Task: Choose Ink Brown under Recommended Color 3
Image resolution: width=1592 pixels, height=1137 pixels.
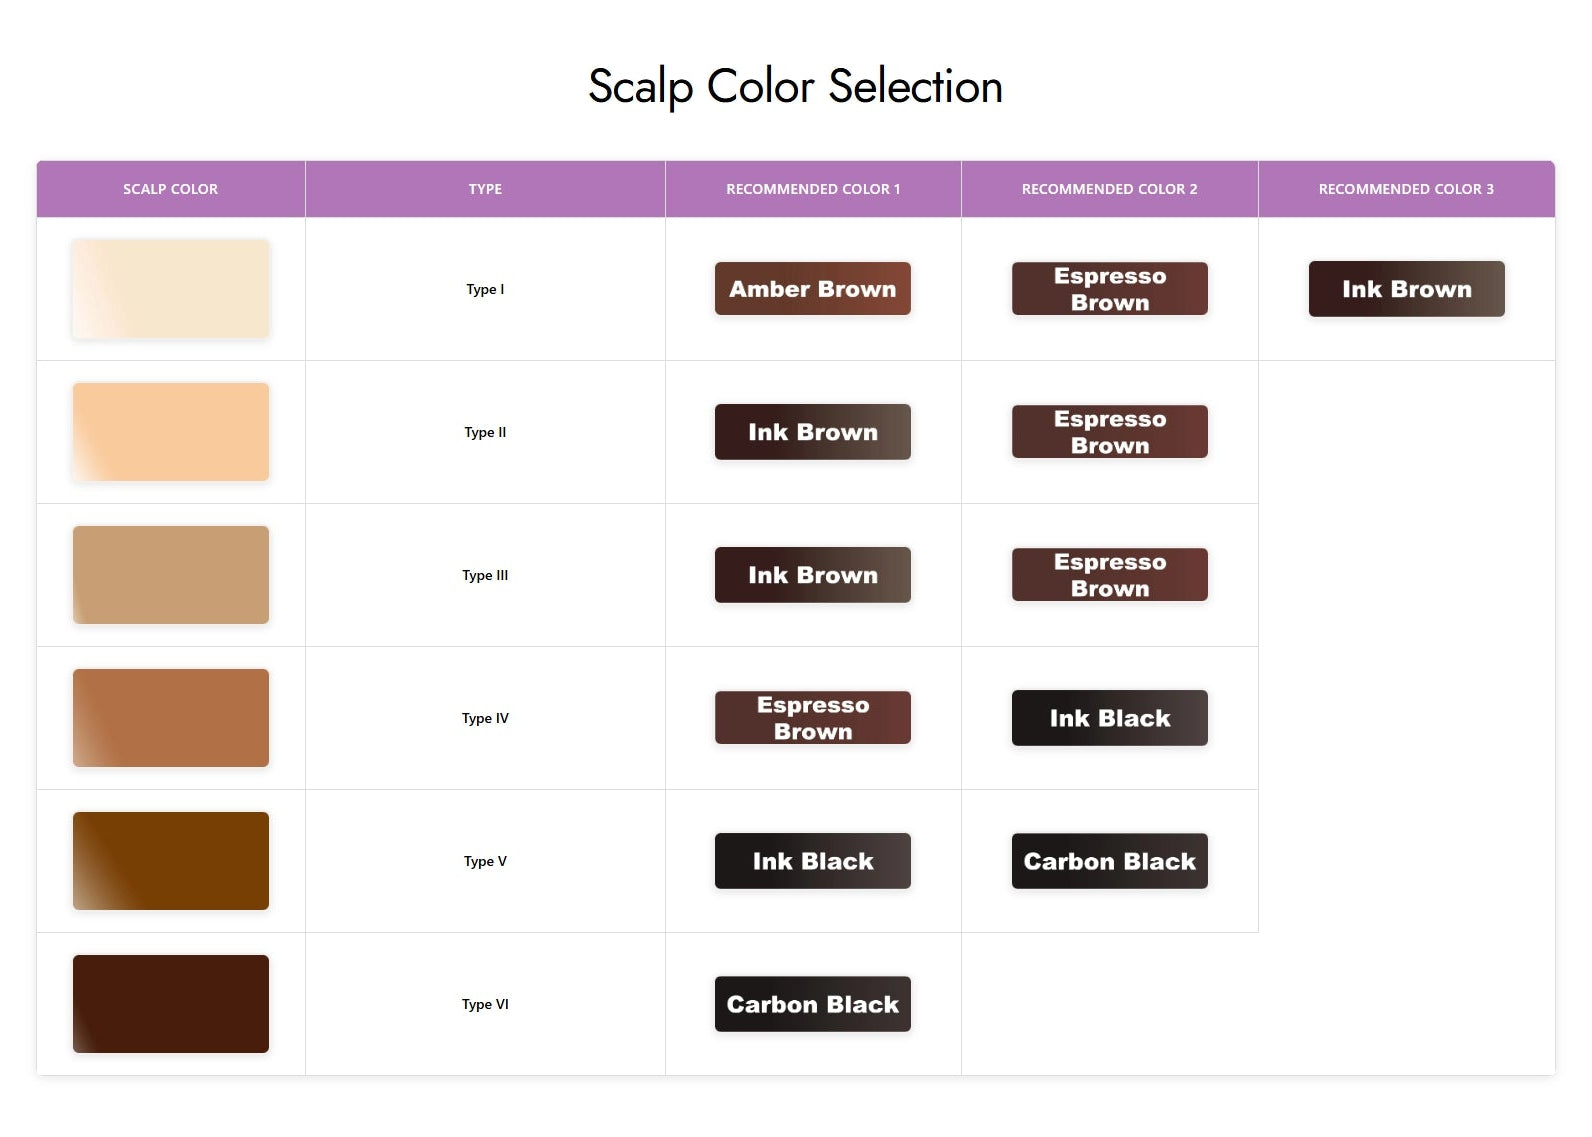Action: [1406, 289]
